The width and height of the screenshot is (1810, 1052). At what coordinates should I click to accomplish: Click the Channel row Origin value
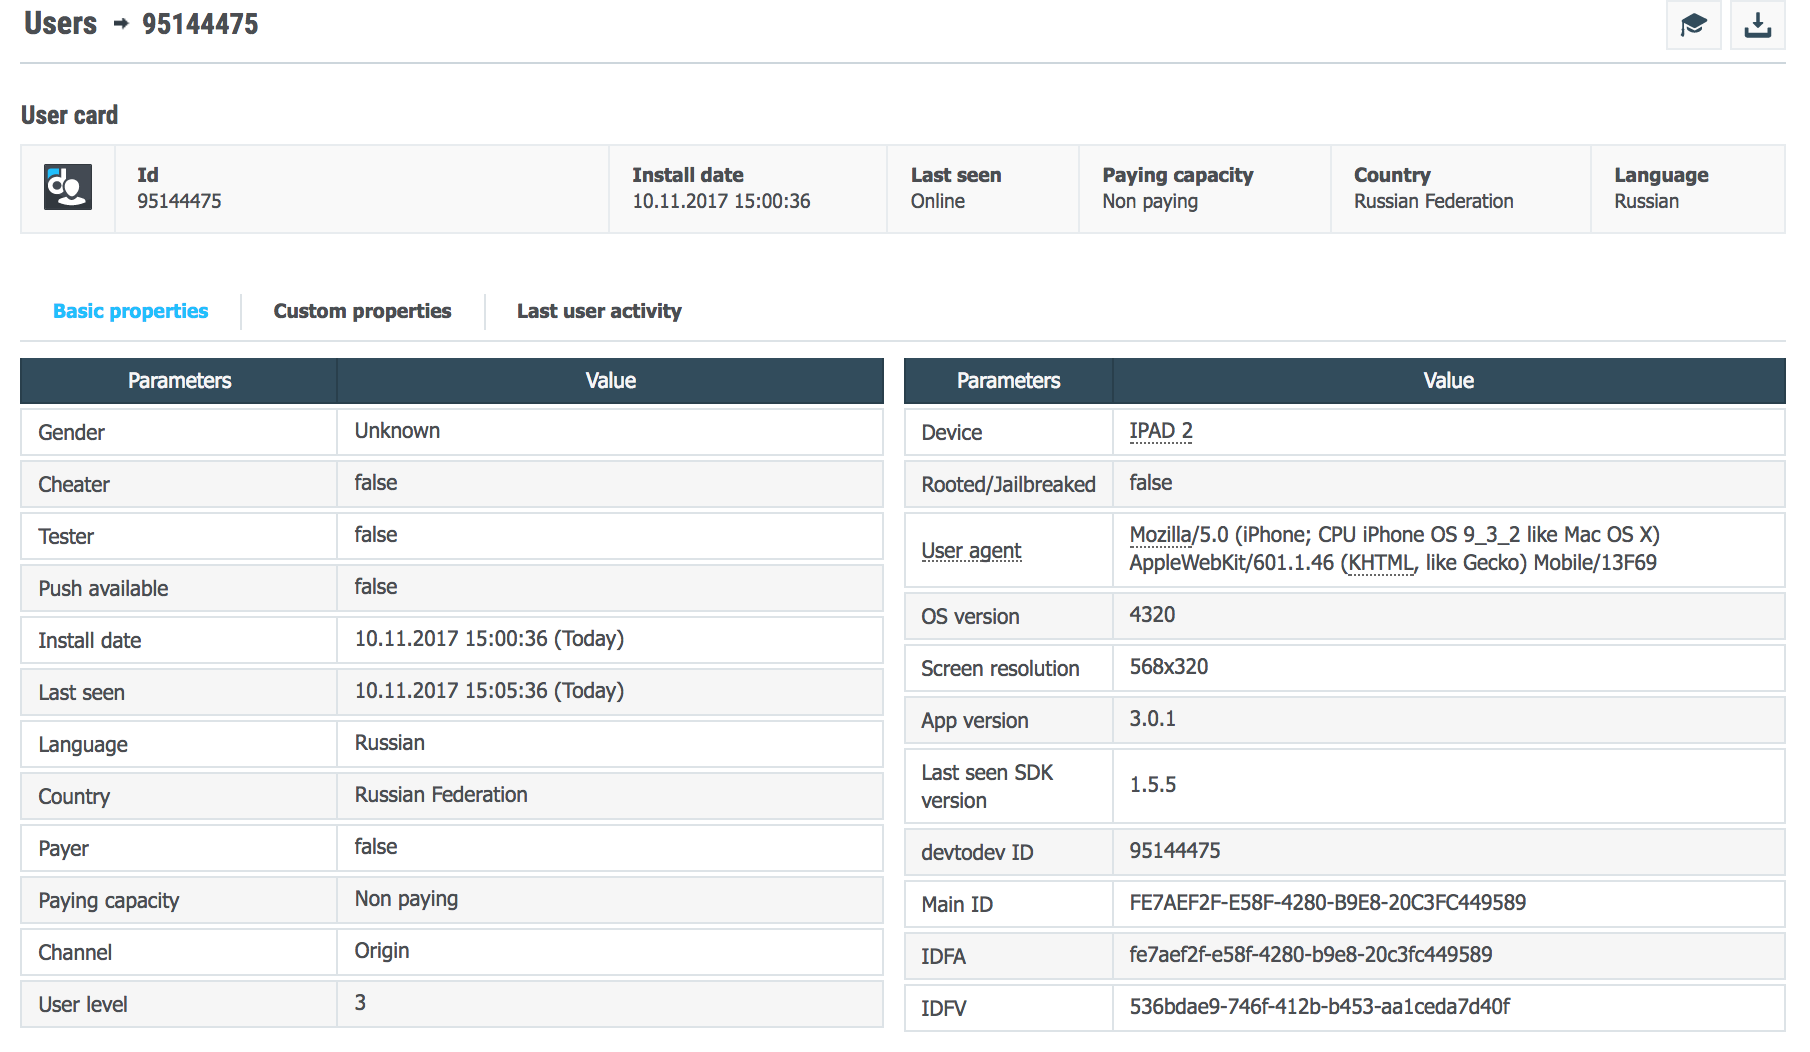(x=382, y=951)
